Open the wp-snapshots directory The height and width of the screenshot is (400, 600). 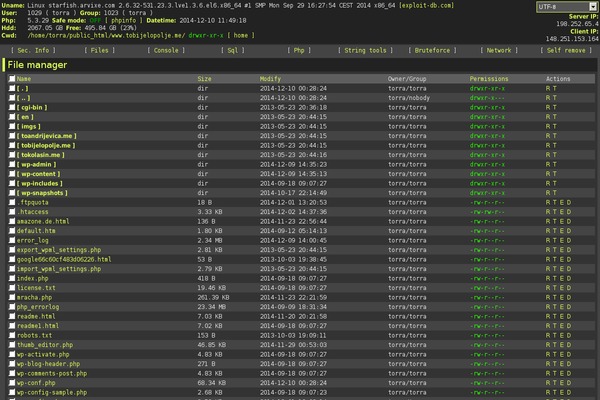click(42, 193)
